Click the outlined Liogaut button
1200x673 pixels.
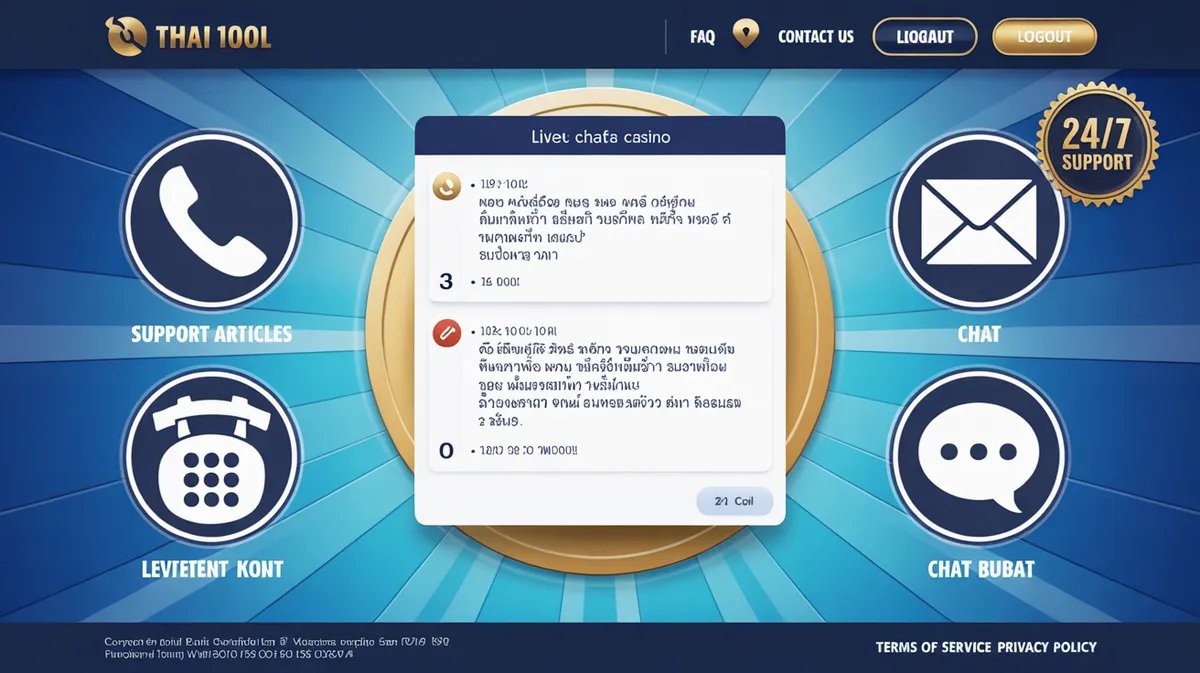(925, 37)
